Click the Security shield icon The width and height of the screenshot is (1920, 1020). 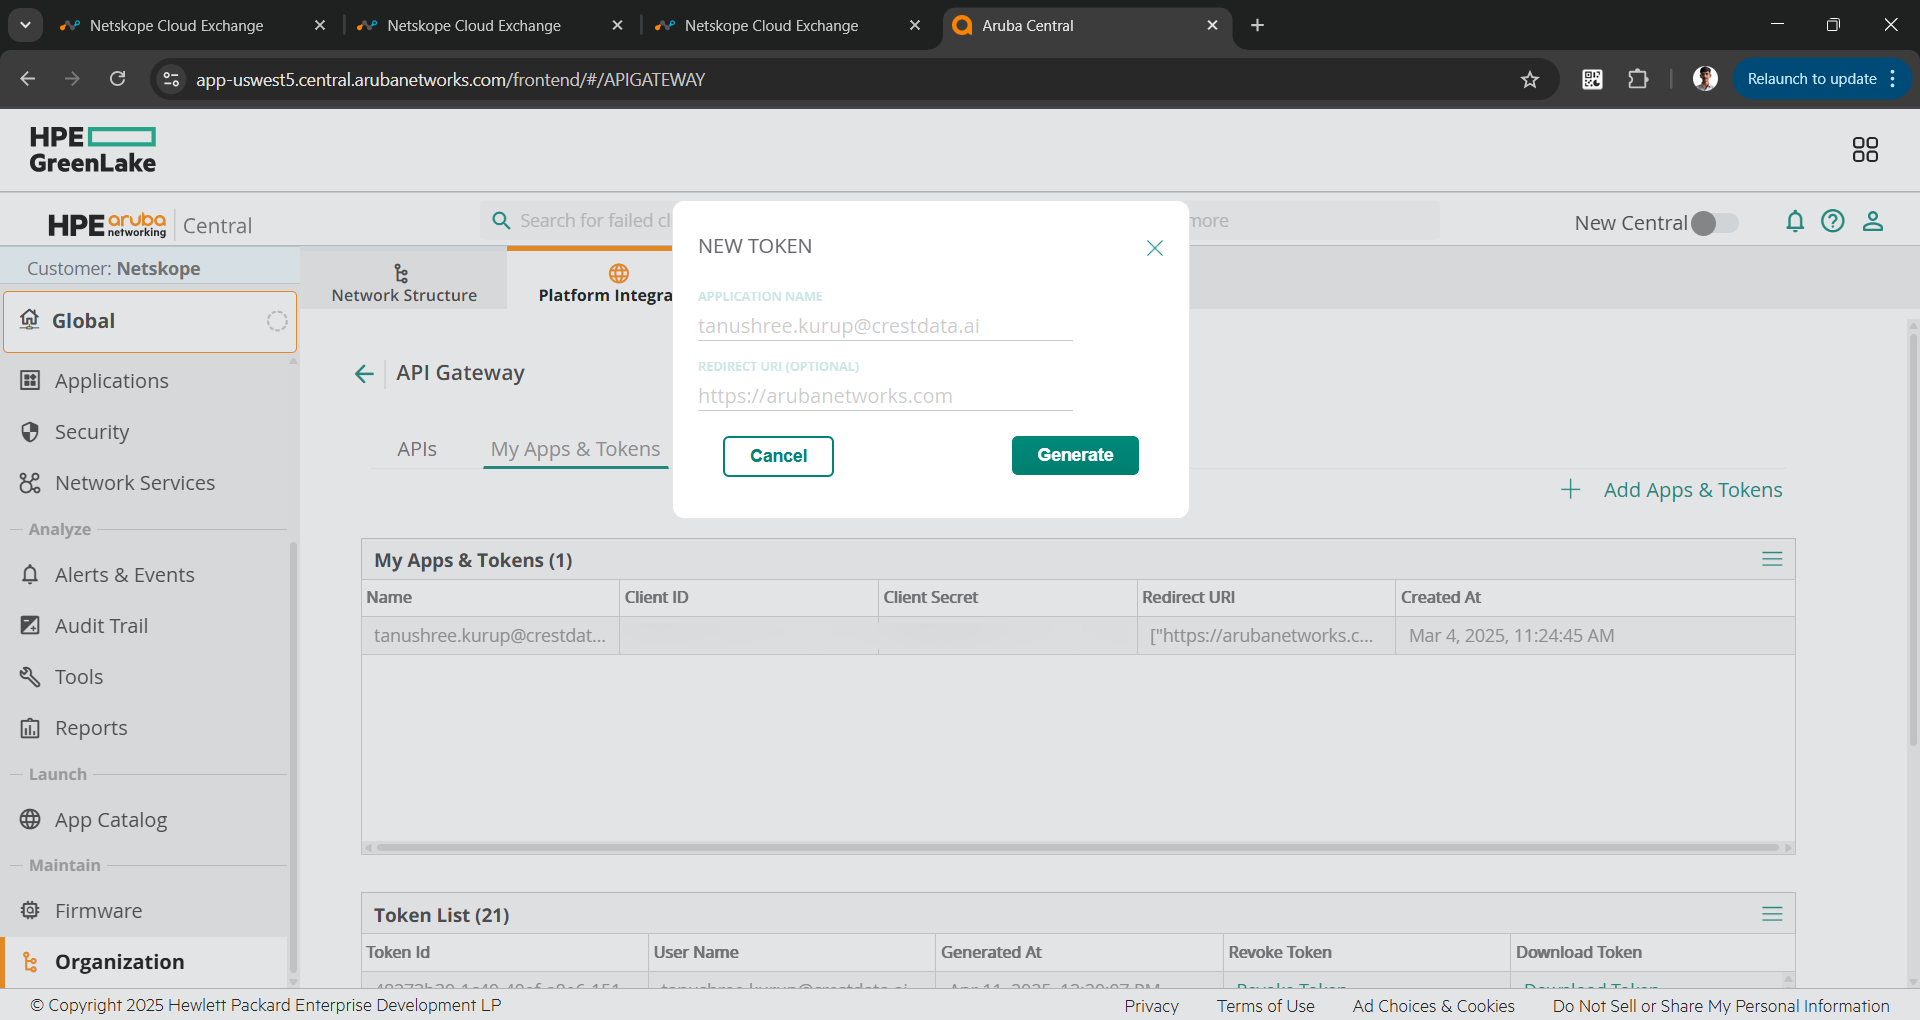pos(30,431)
